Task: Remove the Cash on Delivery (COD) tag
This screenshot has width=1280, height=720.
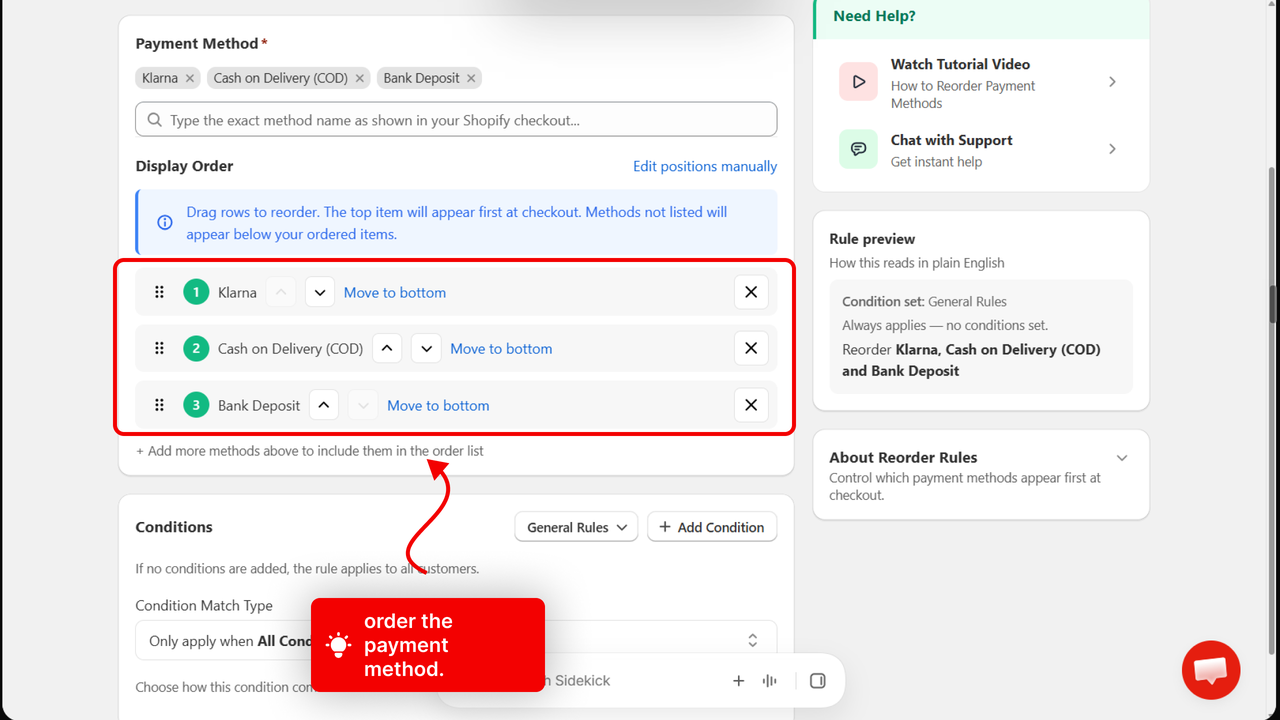Action: (360, 78)
